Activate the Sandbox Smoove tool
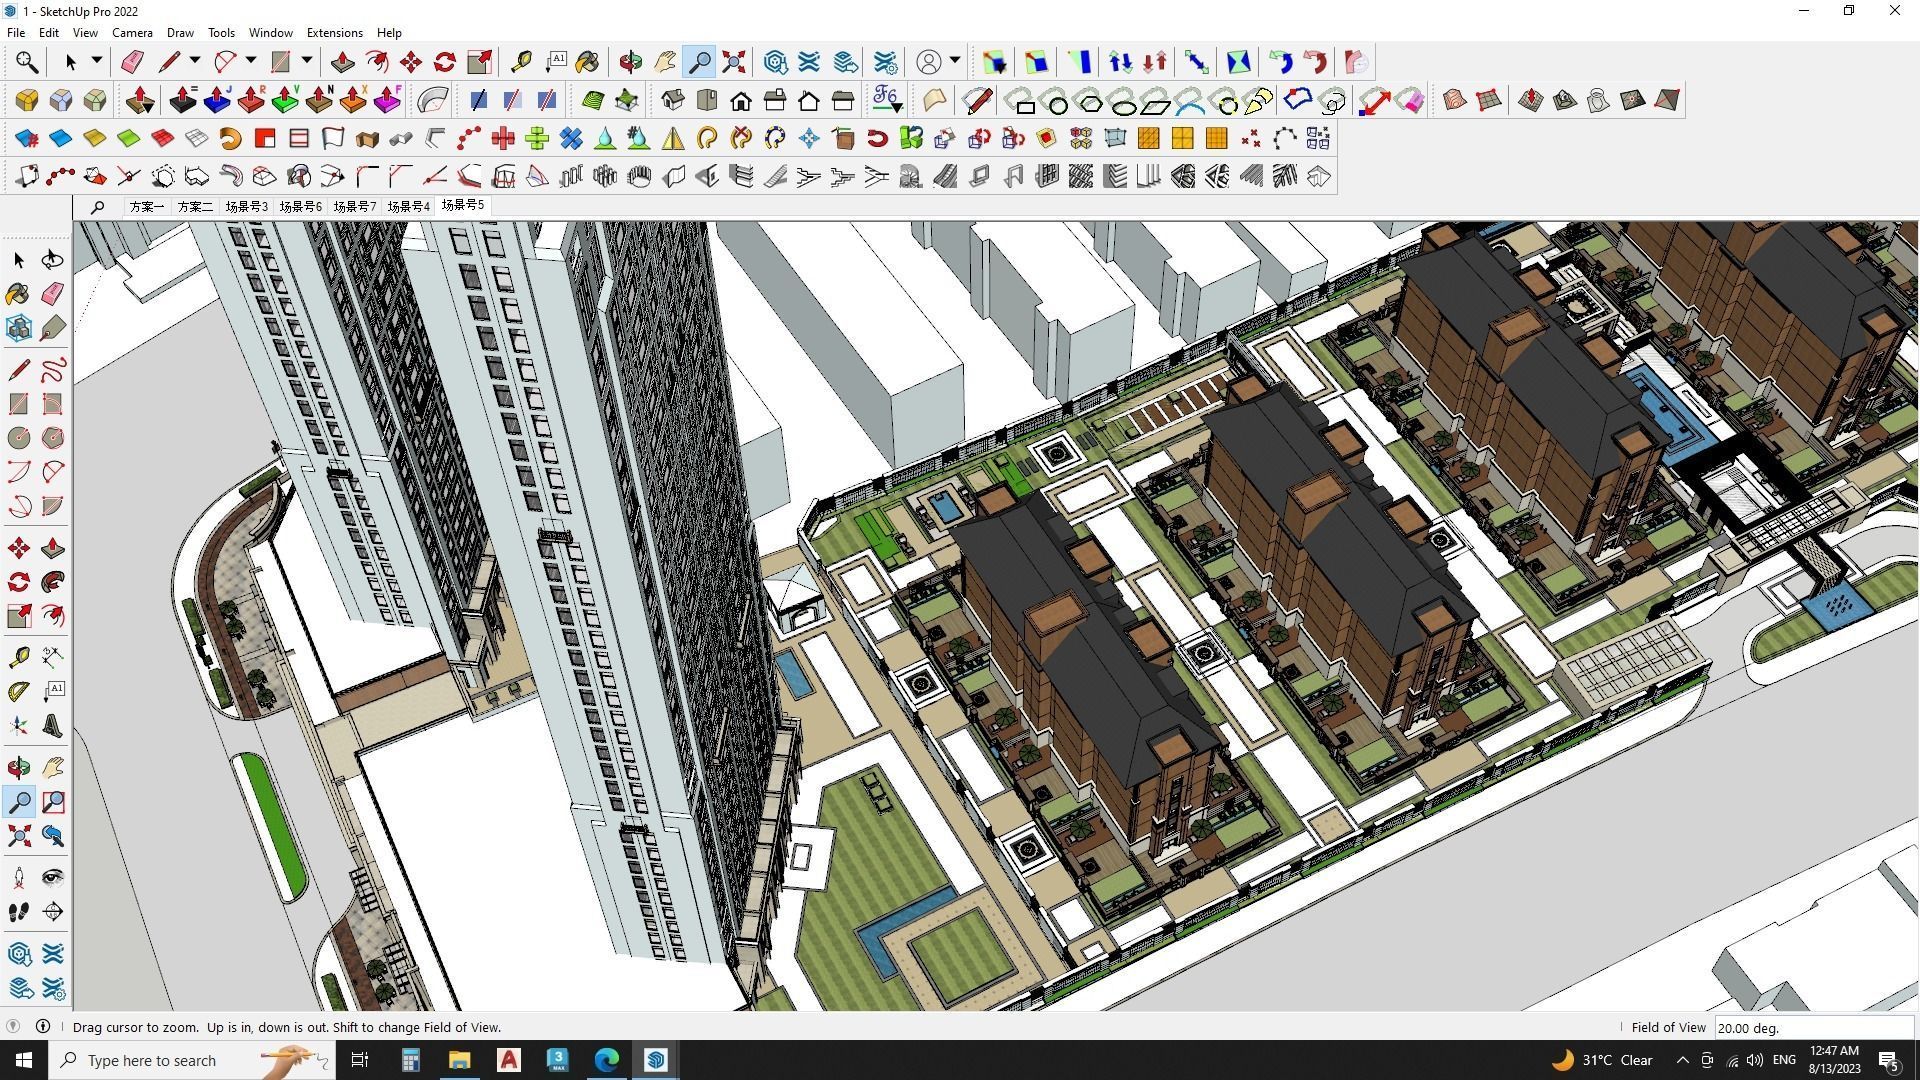 point(1530,100)
